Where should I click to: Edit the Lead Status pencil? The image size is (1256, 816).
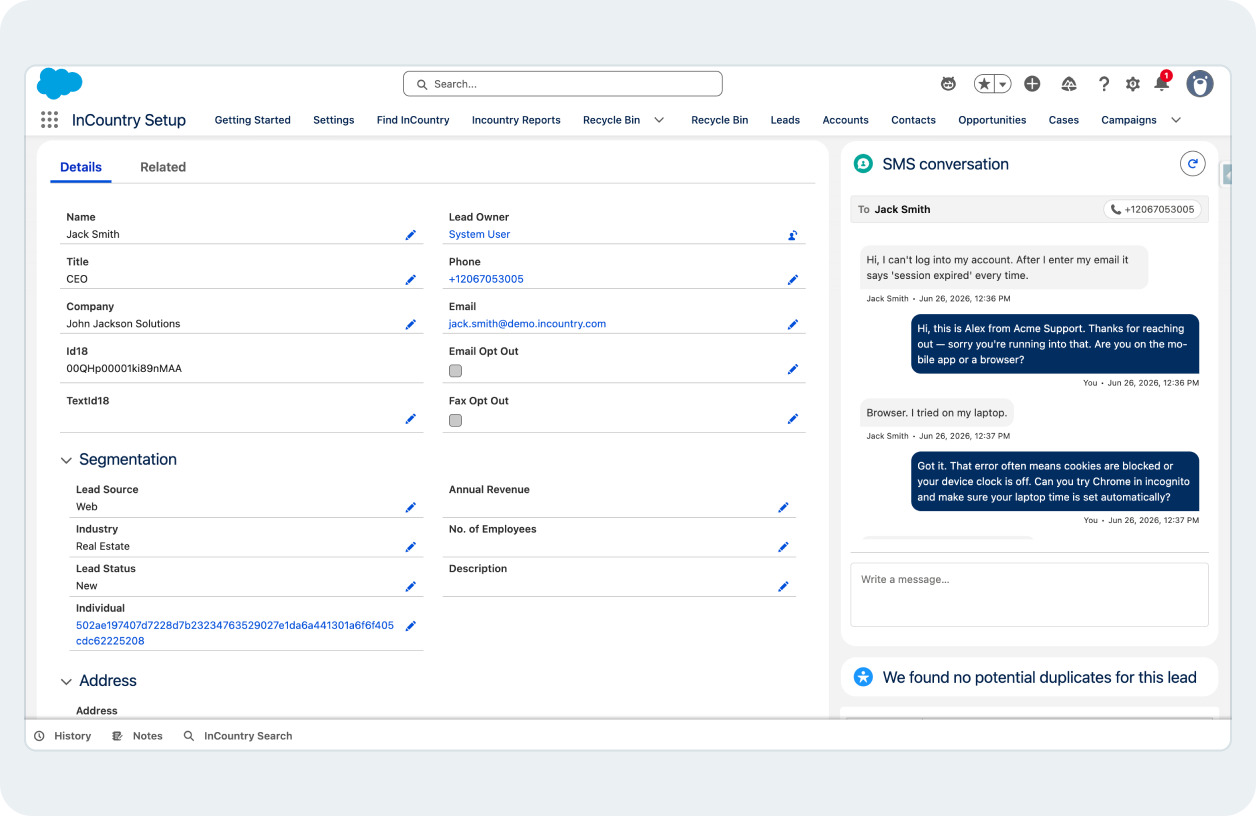[x=410, y=587]
